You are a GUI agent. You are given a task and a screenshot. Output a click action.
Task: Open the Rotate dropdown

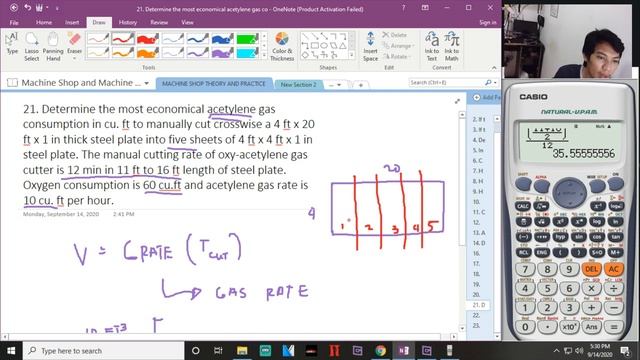[x=396, y=57]
